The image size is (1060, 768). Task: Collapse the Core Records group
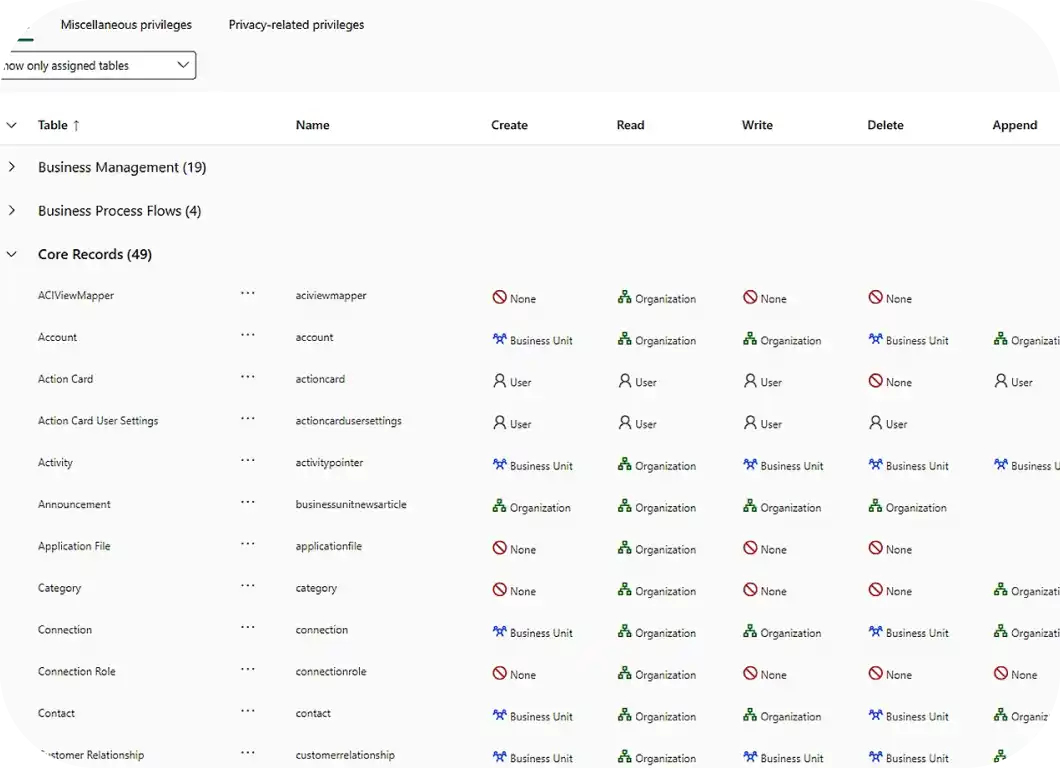point(12,254)
